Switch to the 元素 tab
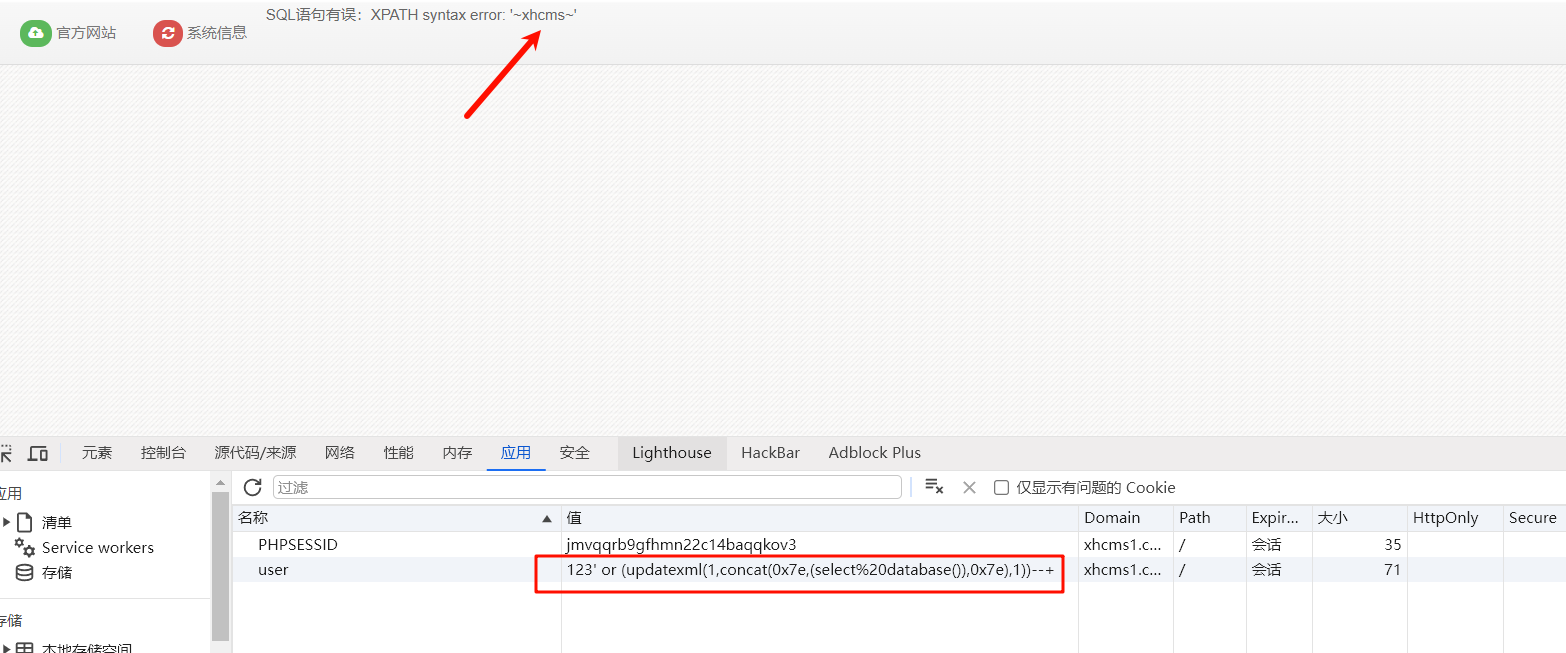The width and height of the screenshot is (1566, 653). [x=97, y=453]
